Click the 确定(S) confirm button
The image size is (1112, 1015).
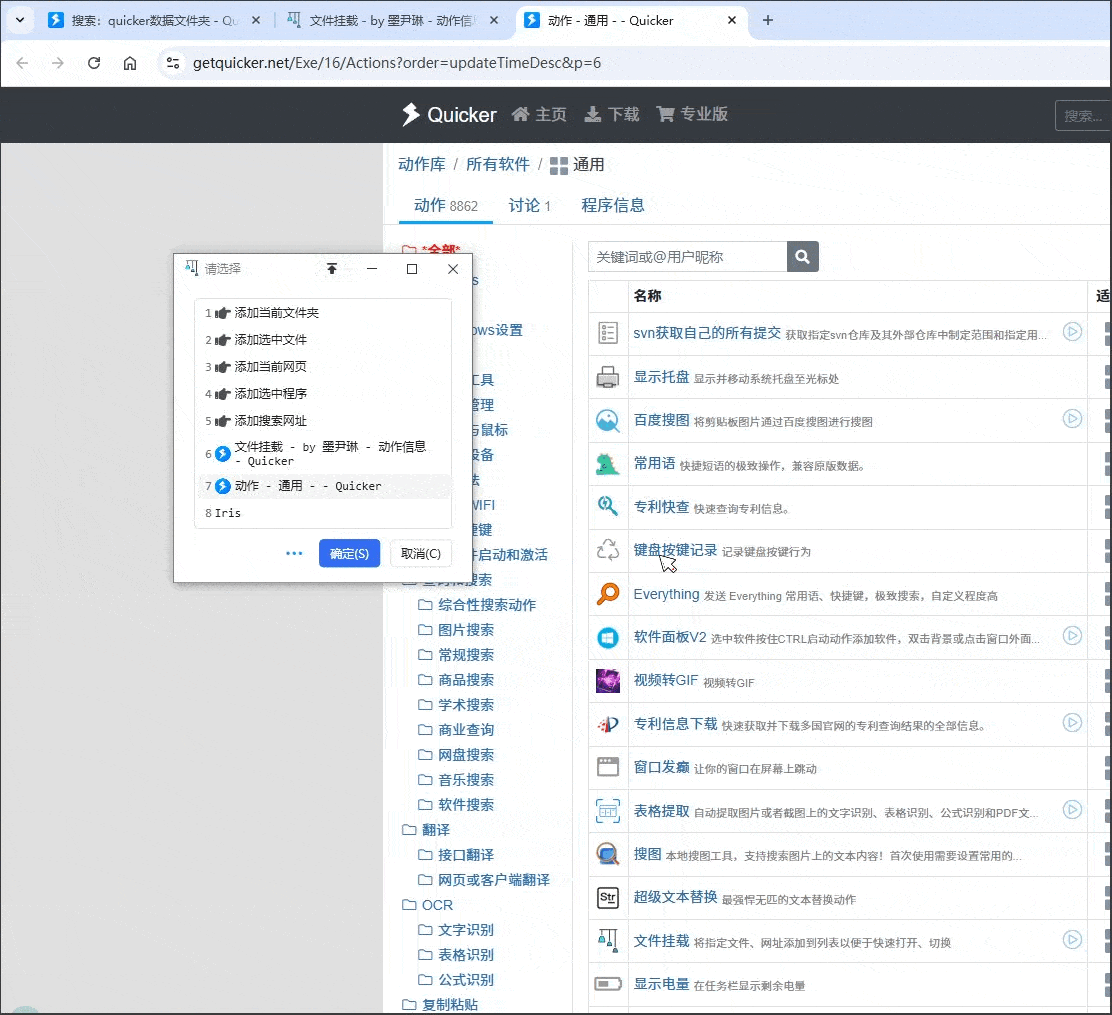[349, 553]
